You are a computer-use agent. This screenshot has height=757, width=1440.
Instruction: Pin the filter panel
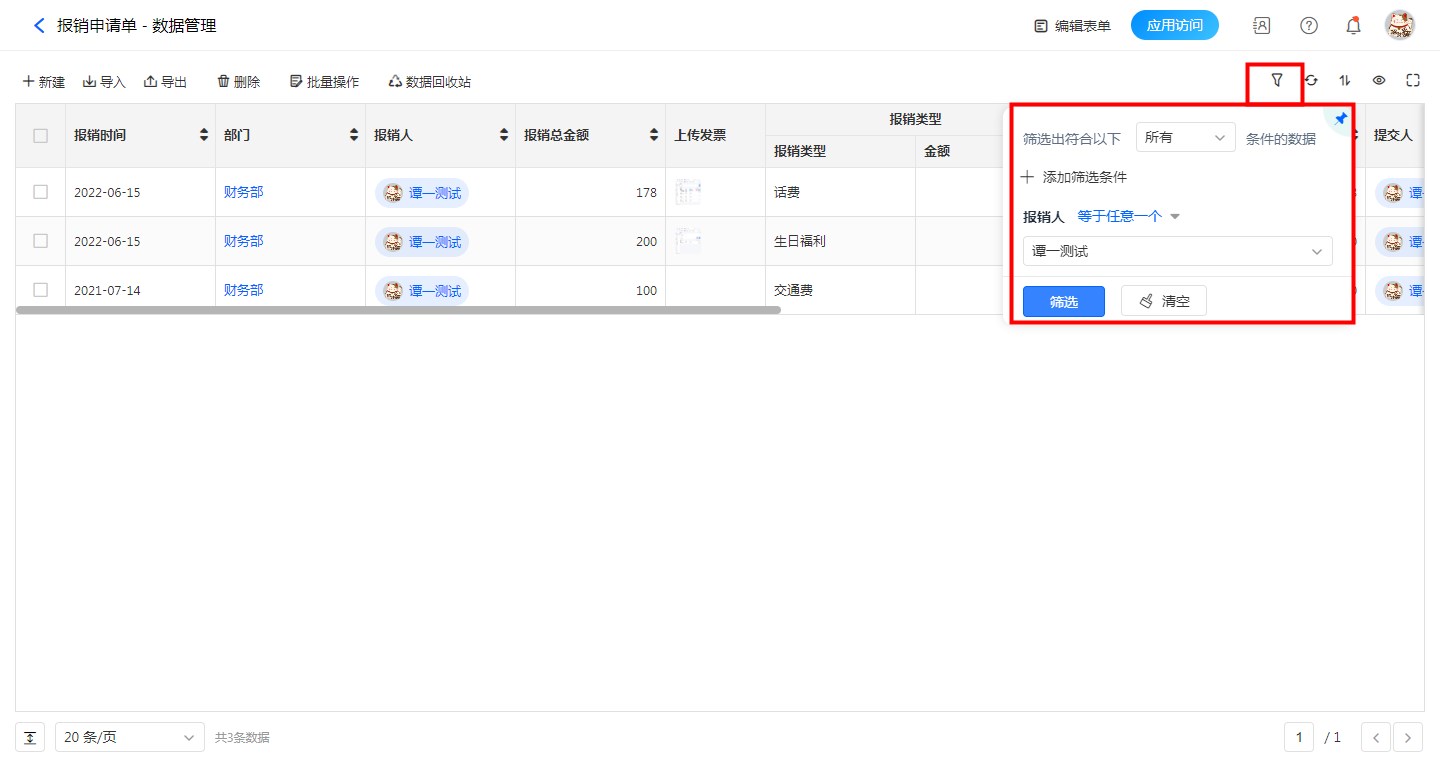[x=1341, y=118]
